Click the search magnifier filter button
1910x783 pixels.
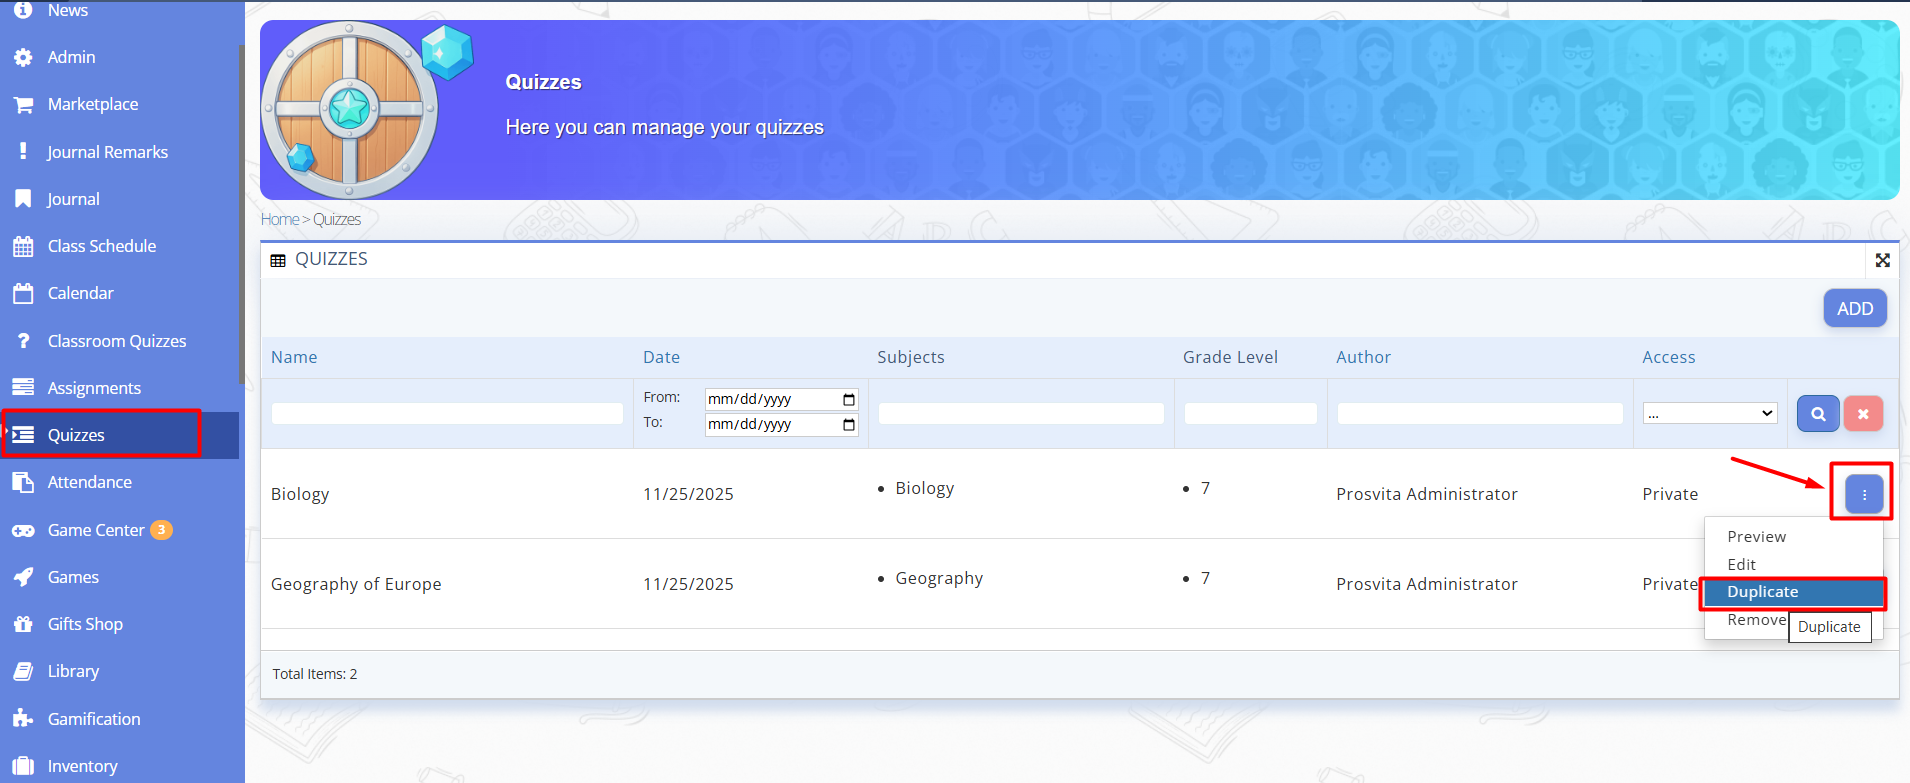click(x=1817, y=414)
